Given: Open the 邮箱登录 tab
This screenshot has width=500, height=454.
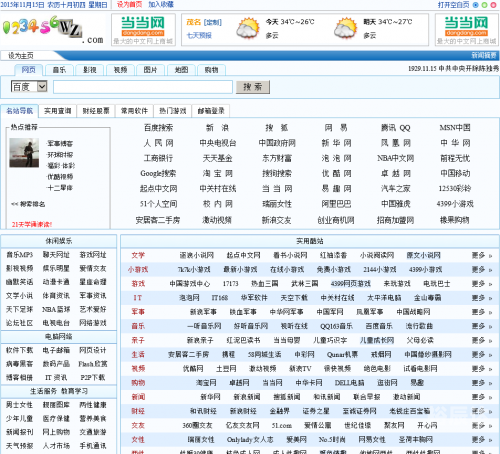Looking at the screenshot, I should [211, 111].
